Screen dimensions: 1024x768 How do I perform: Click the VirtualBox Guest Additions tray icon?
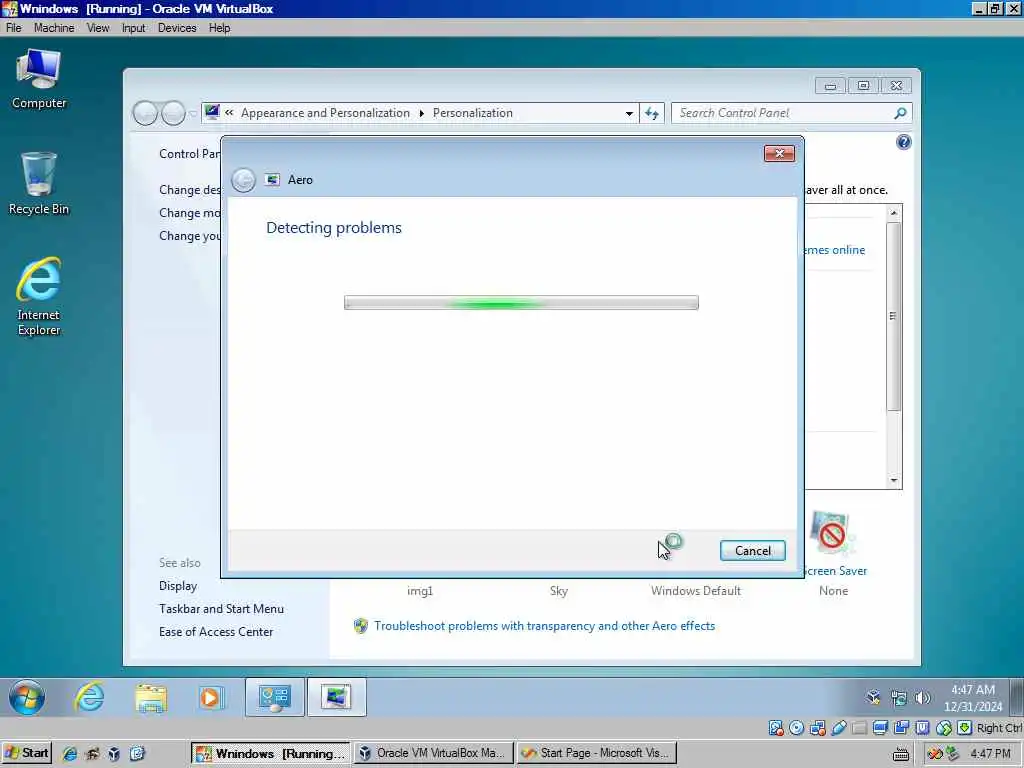[x=873, y=697]
